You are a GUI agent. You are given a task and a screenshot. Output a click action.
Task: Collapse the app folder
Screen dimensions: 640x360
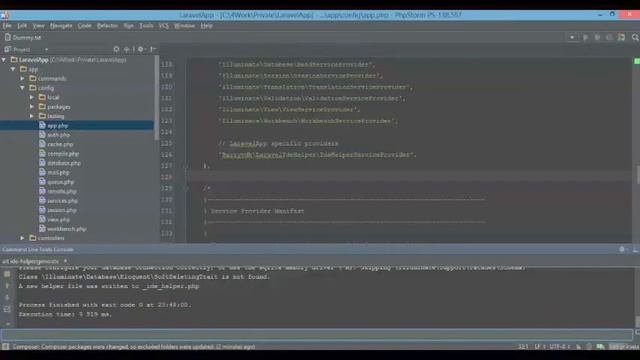click(x=13, y=69)
